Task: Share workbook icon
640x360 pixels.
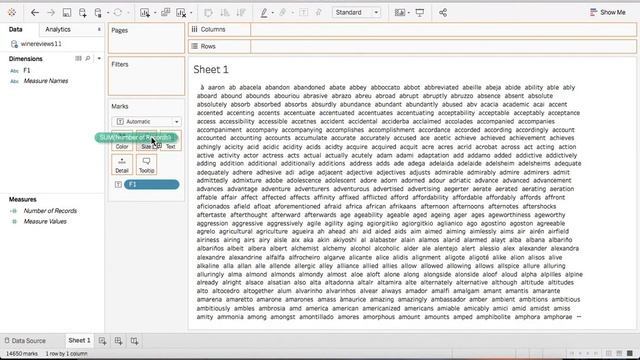Action: pyautogui.click(x=443, y=13)
